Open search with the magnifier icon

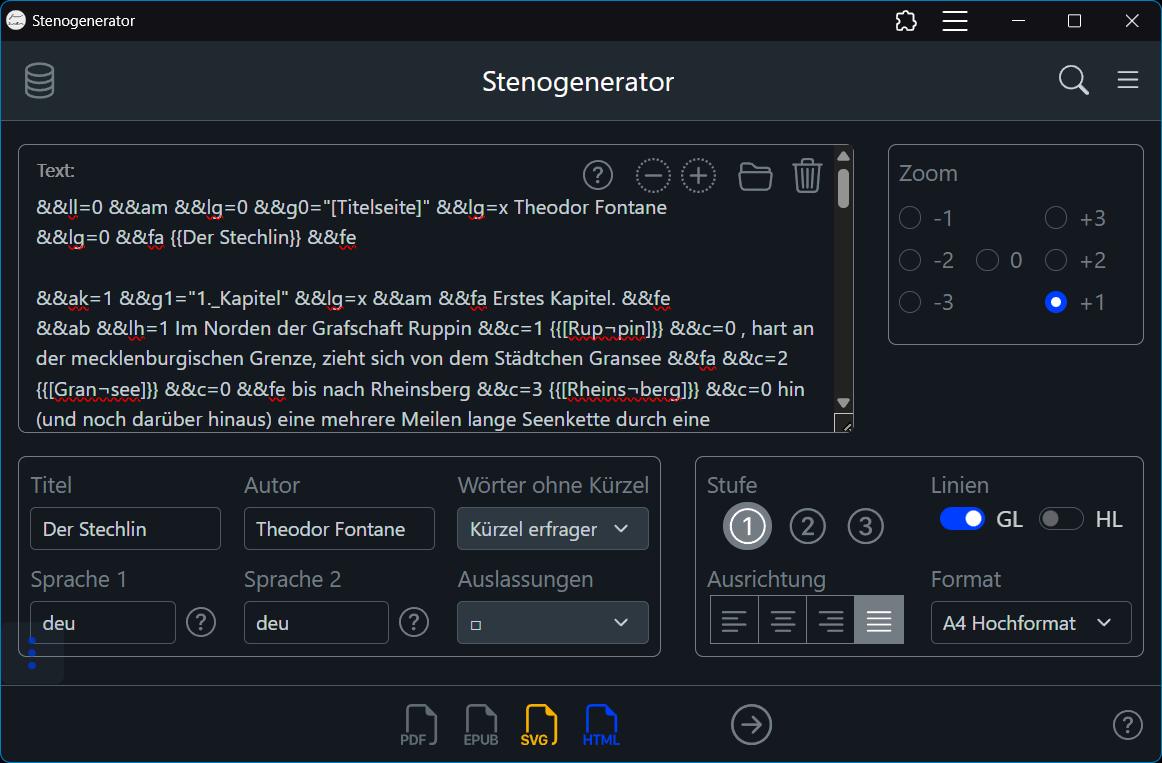click(1073, 80)
